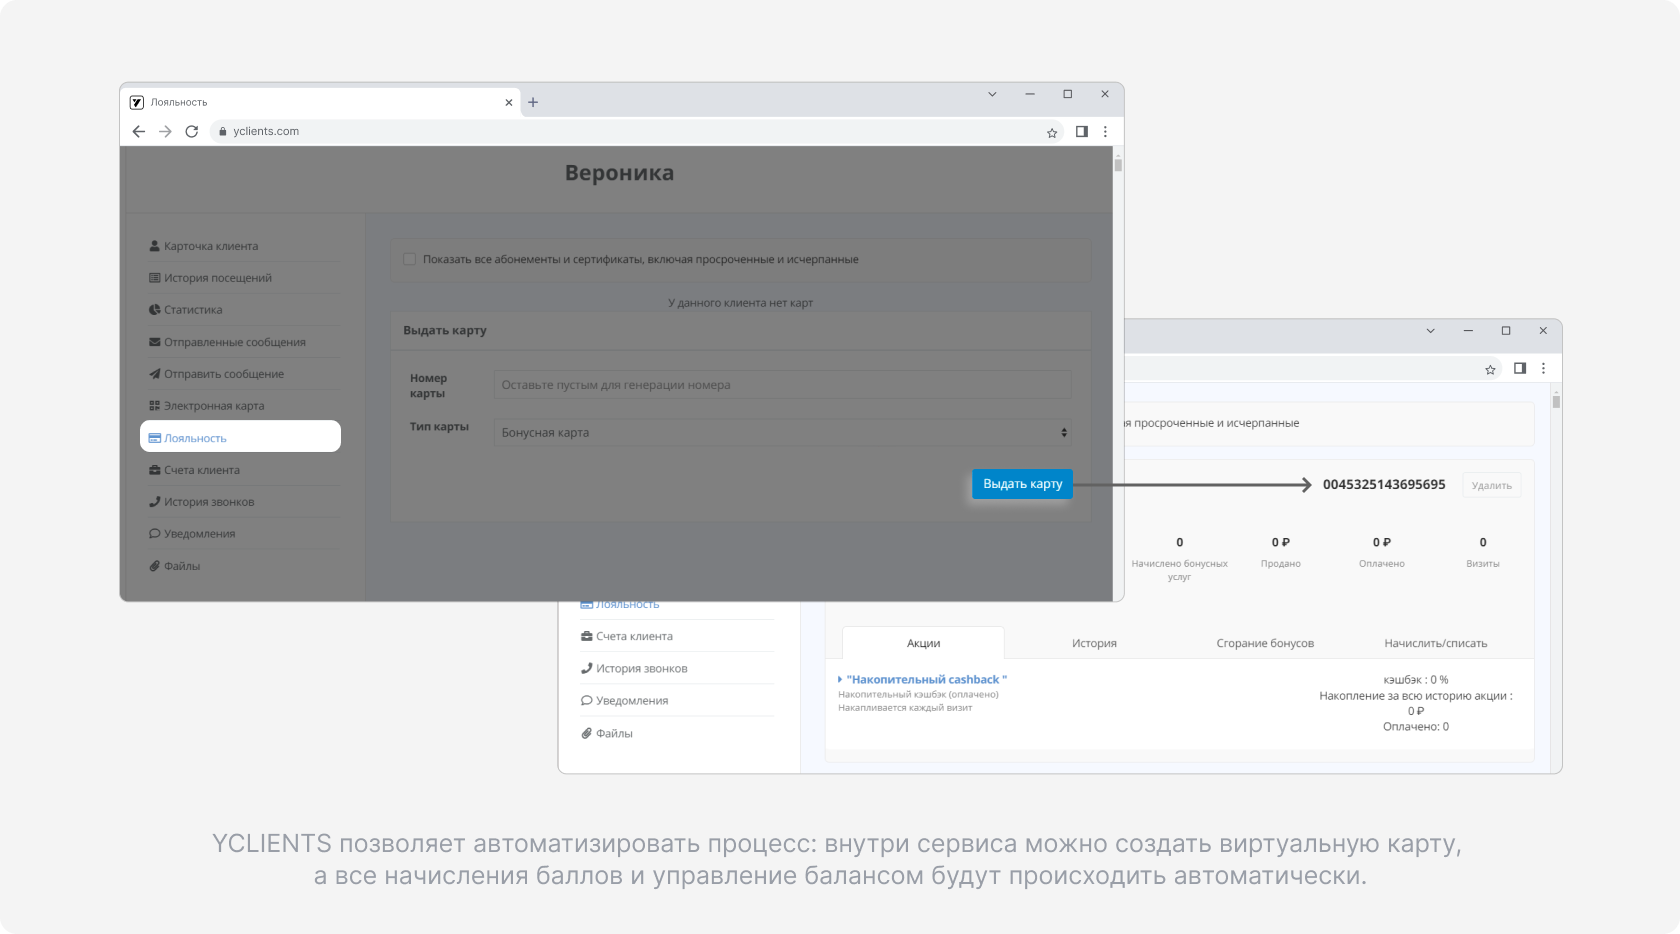Image resolution: width=1680 pixels, height=934 pixels.
Task: Reload the yclients.com page
Action: (192, 131)
